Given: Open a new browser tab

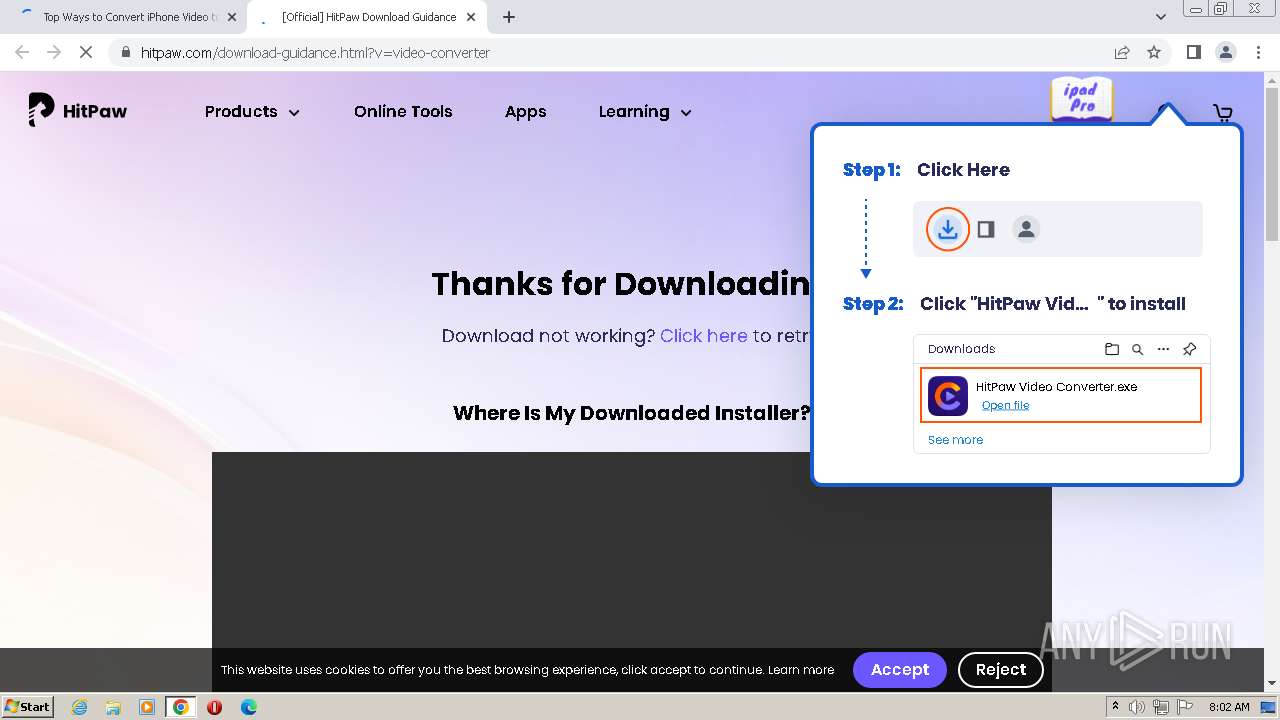Looking at the screenshot, I should [x=509, y=17].
